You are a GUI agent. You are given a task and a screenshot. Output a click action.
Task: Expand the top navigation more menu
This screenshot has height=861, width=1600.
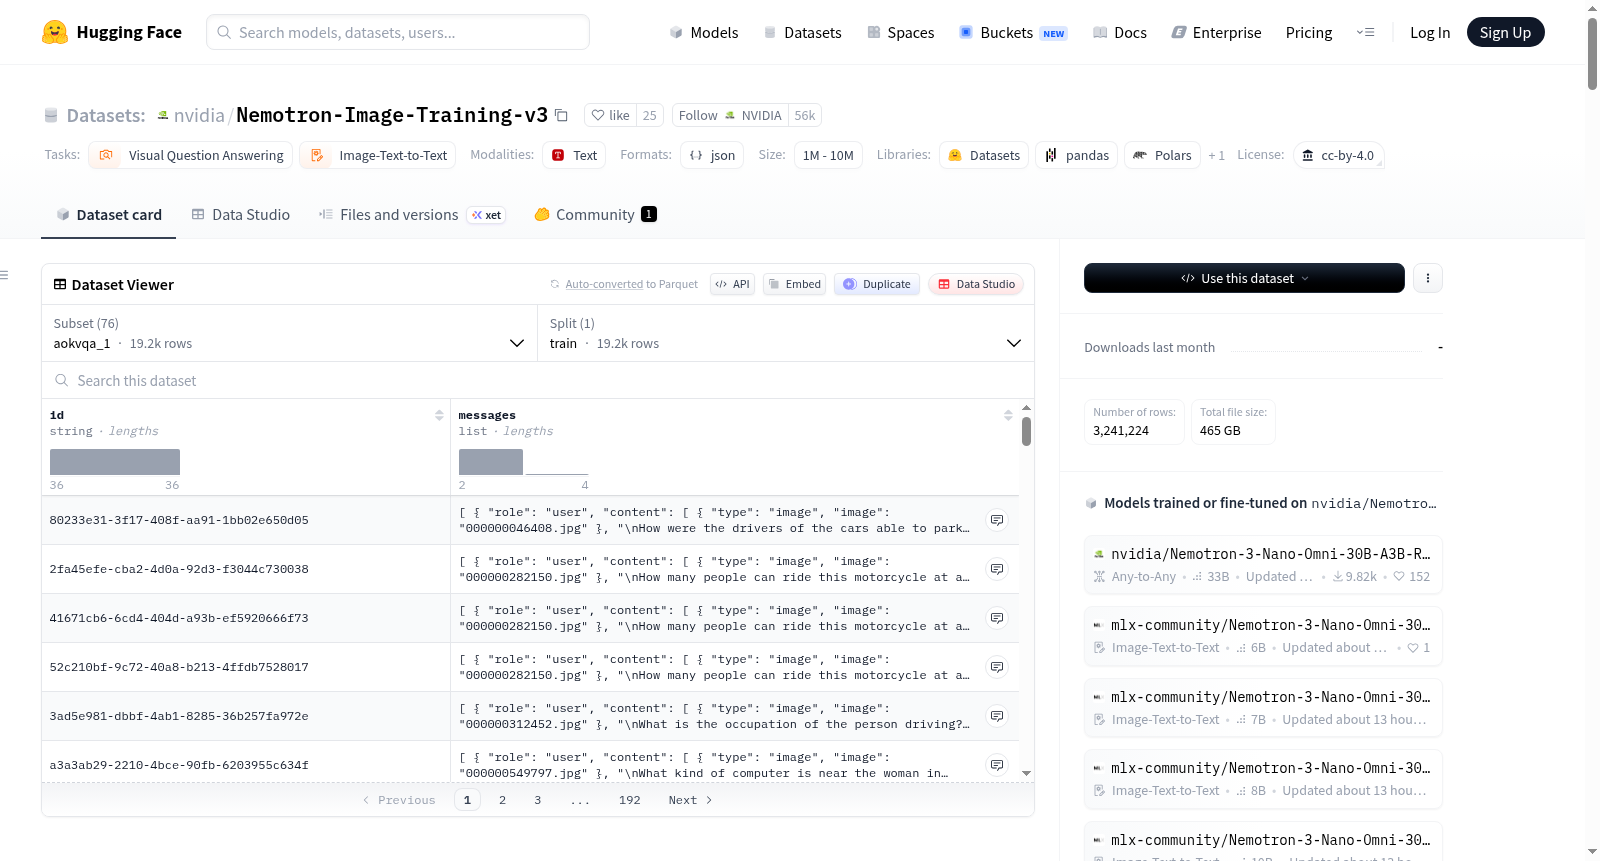(x=1365, y=32)
